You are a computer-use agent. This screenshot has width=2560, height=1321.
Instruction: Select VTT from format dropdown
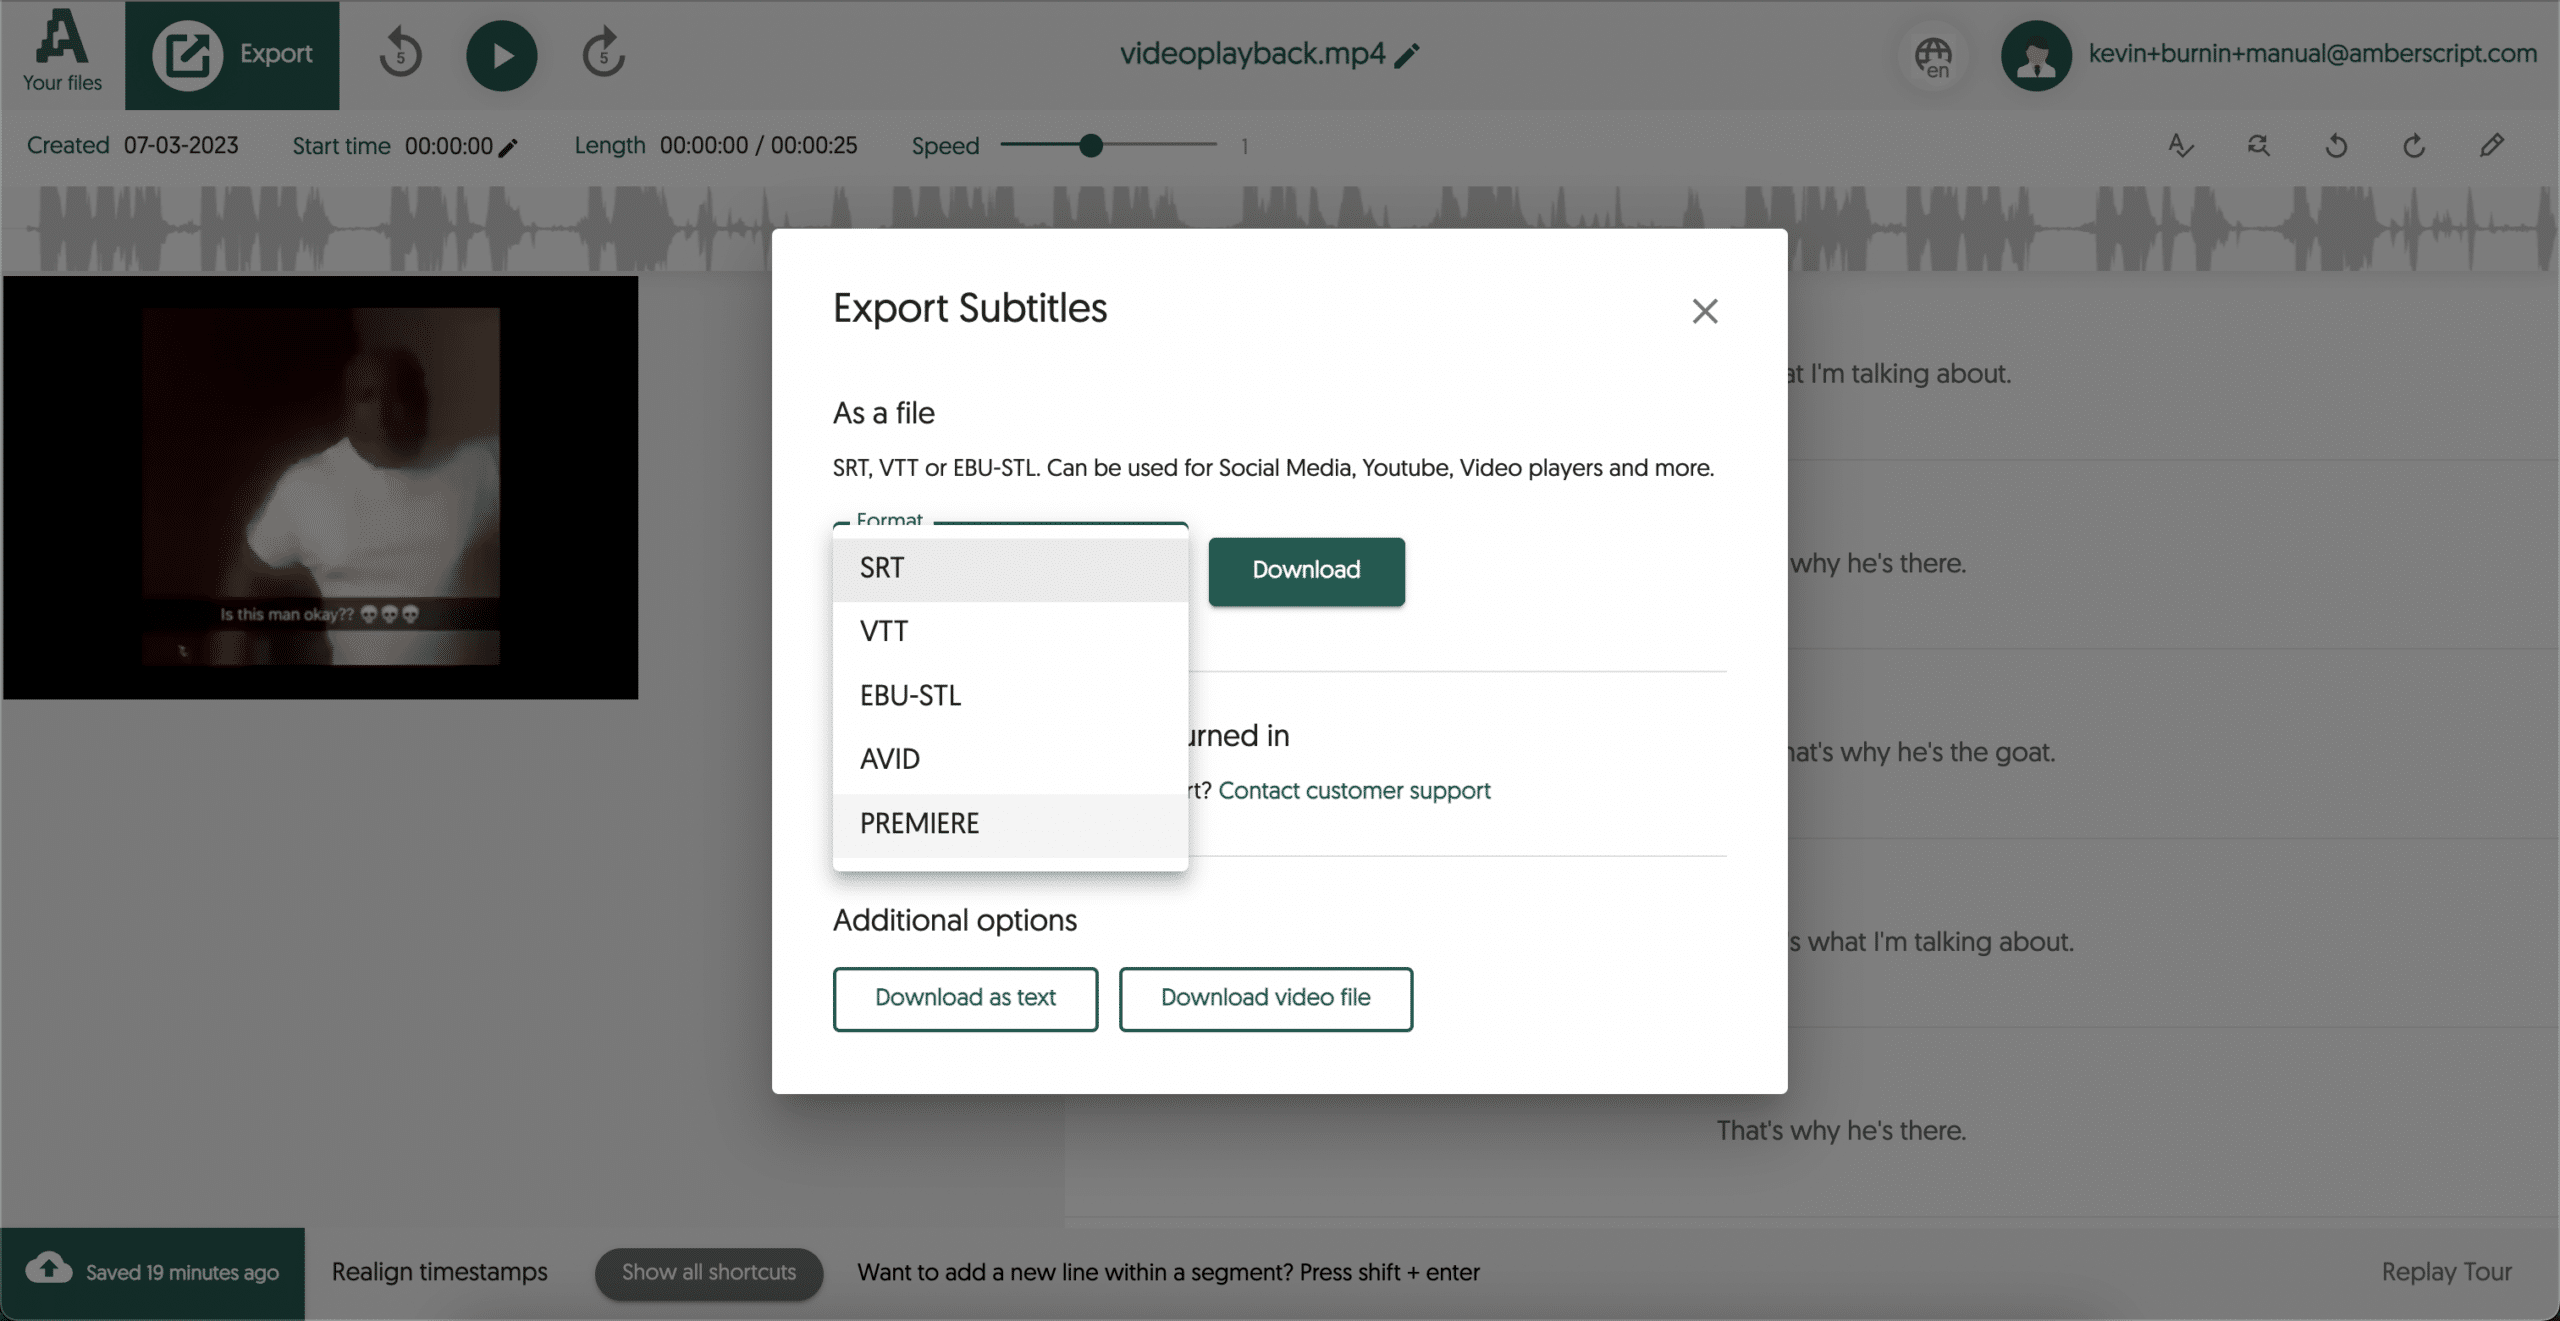[883, 630]
